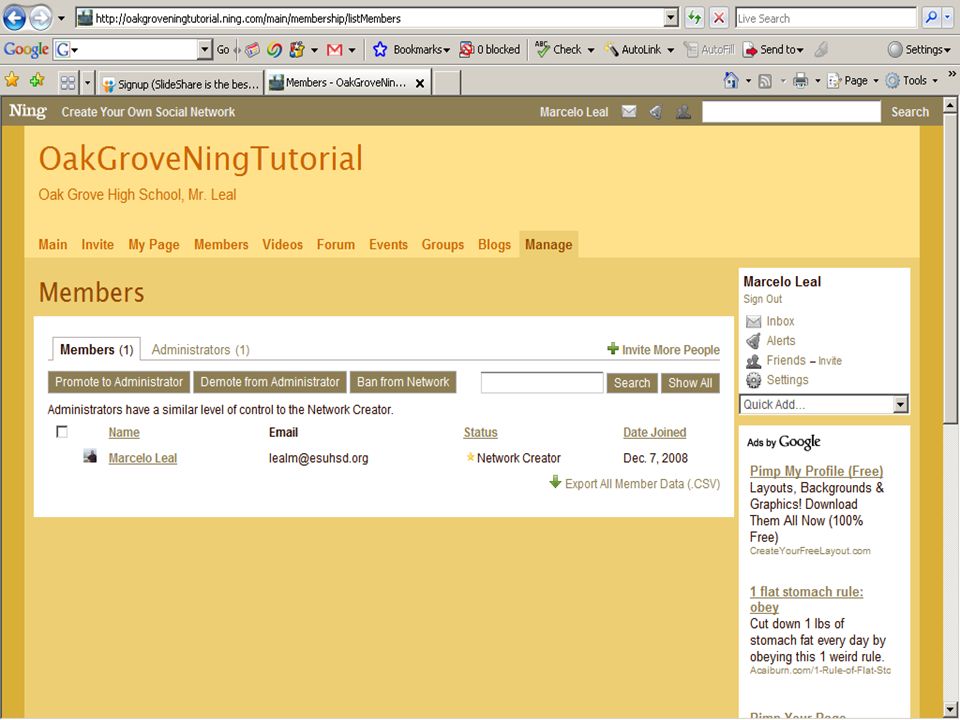Click the scrollbar down arrow at the bottom
Viewport: 960px width, 720px height.
[950, 709]
